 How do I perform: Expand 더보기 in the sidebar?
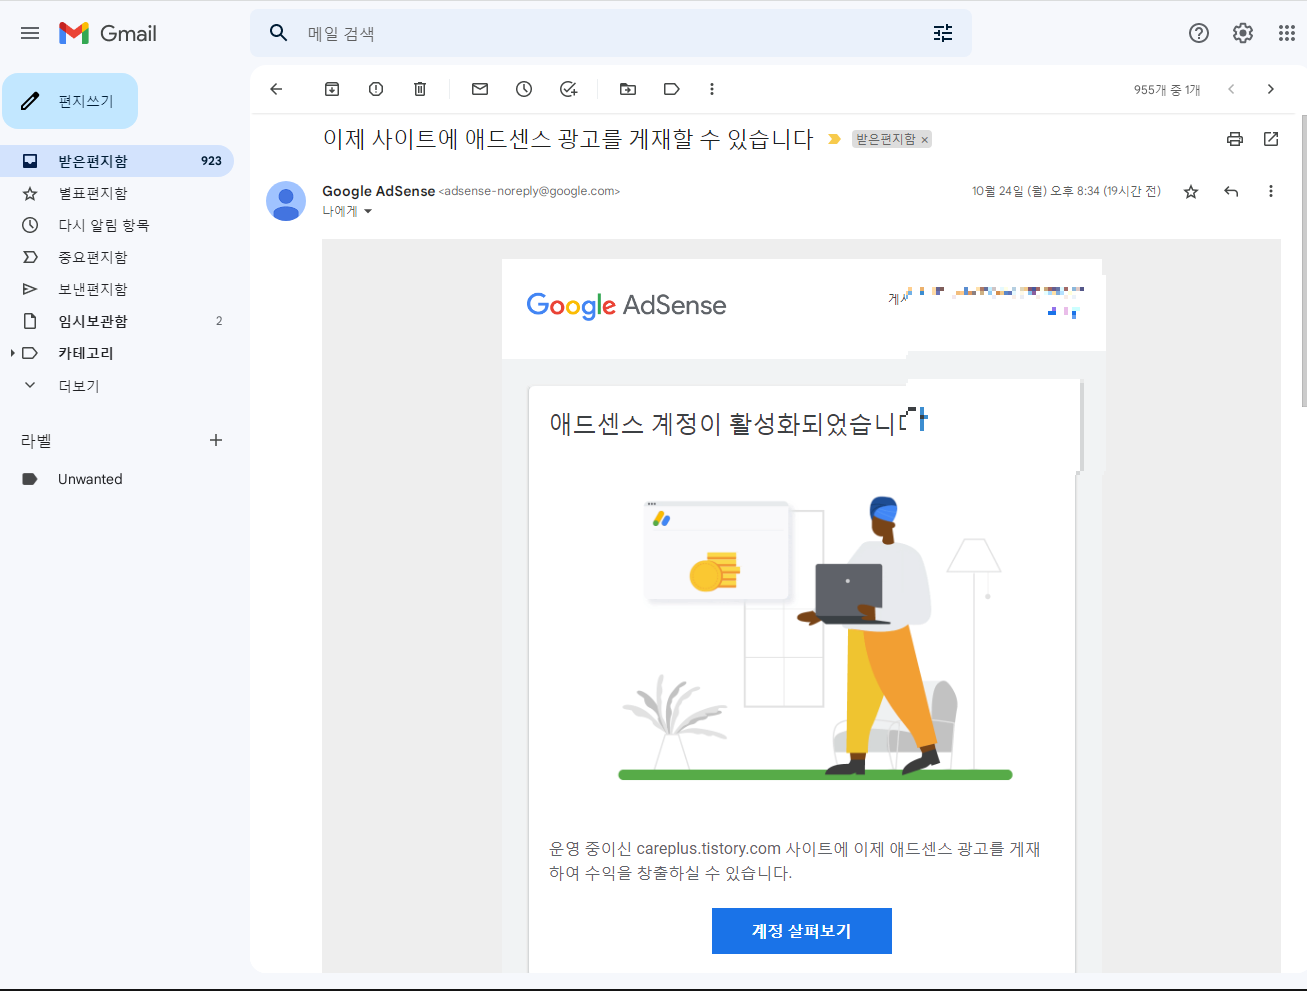tap(79, 385)
